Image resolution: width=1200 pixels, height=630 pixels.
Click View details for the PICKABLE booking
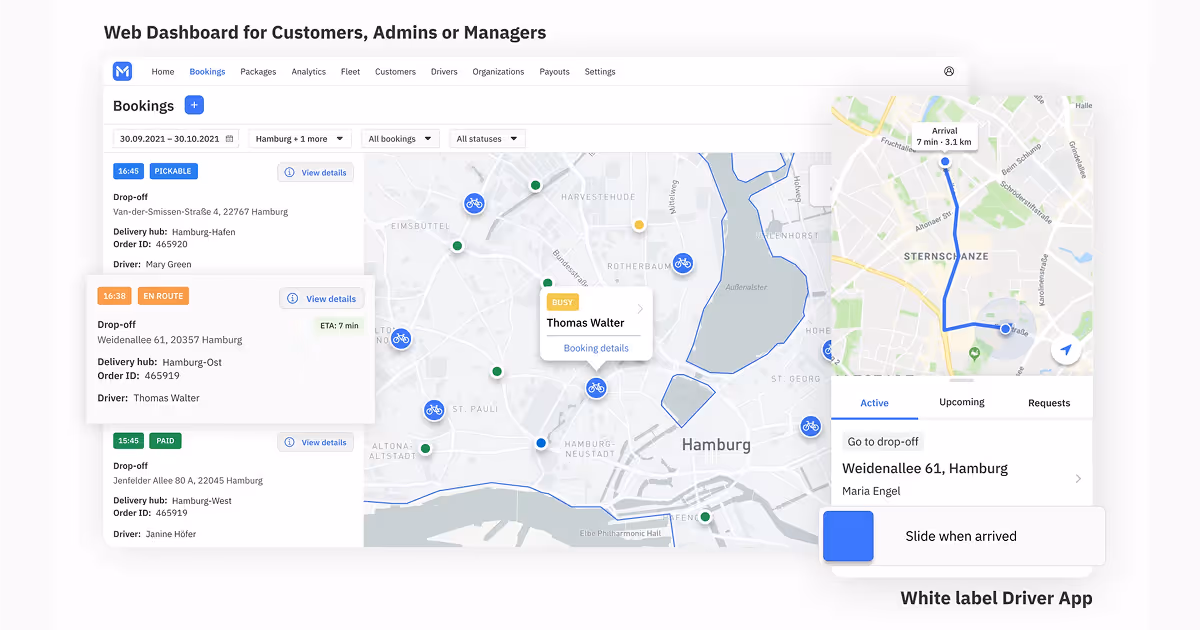(315, 172)
